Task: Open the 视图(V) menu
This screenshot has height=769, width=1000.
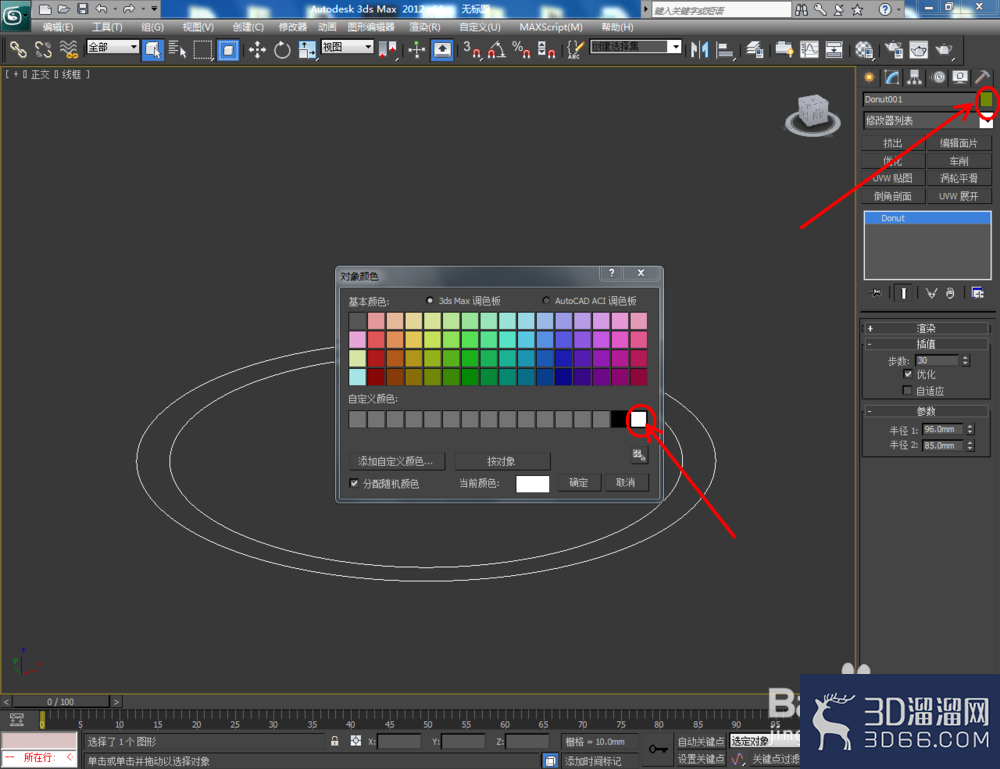Action: click(x=198, y=27)
